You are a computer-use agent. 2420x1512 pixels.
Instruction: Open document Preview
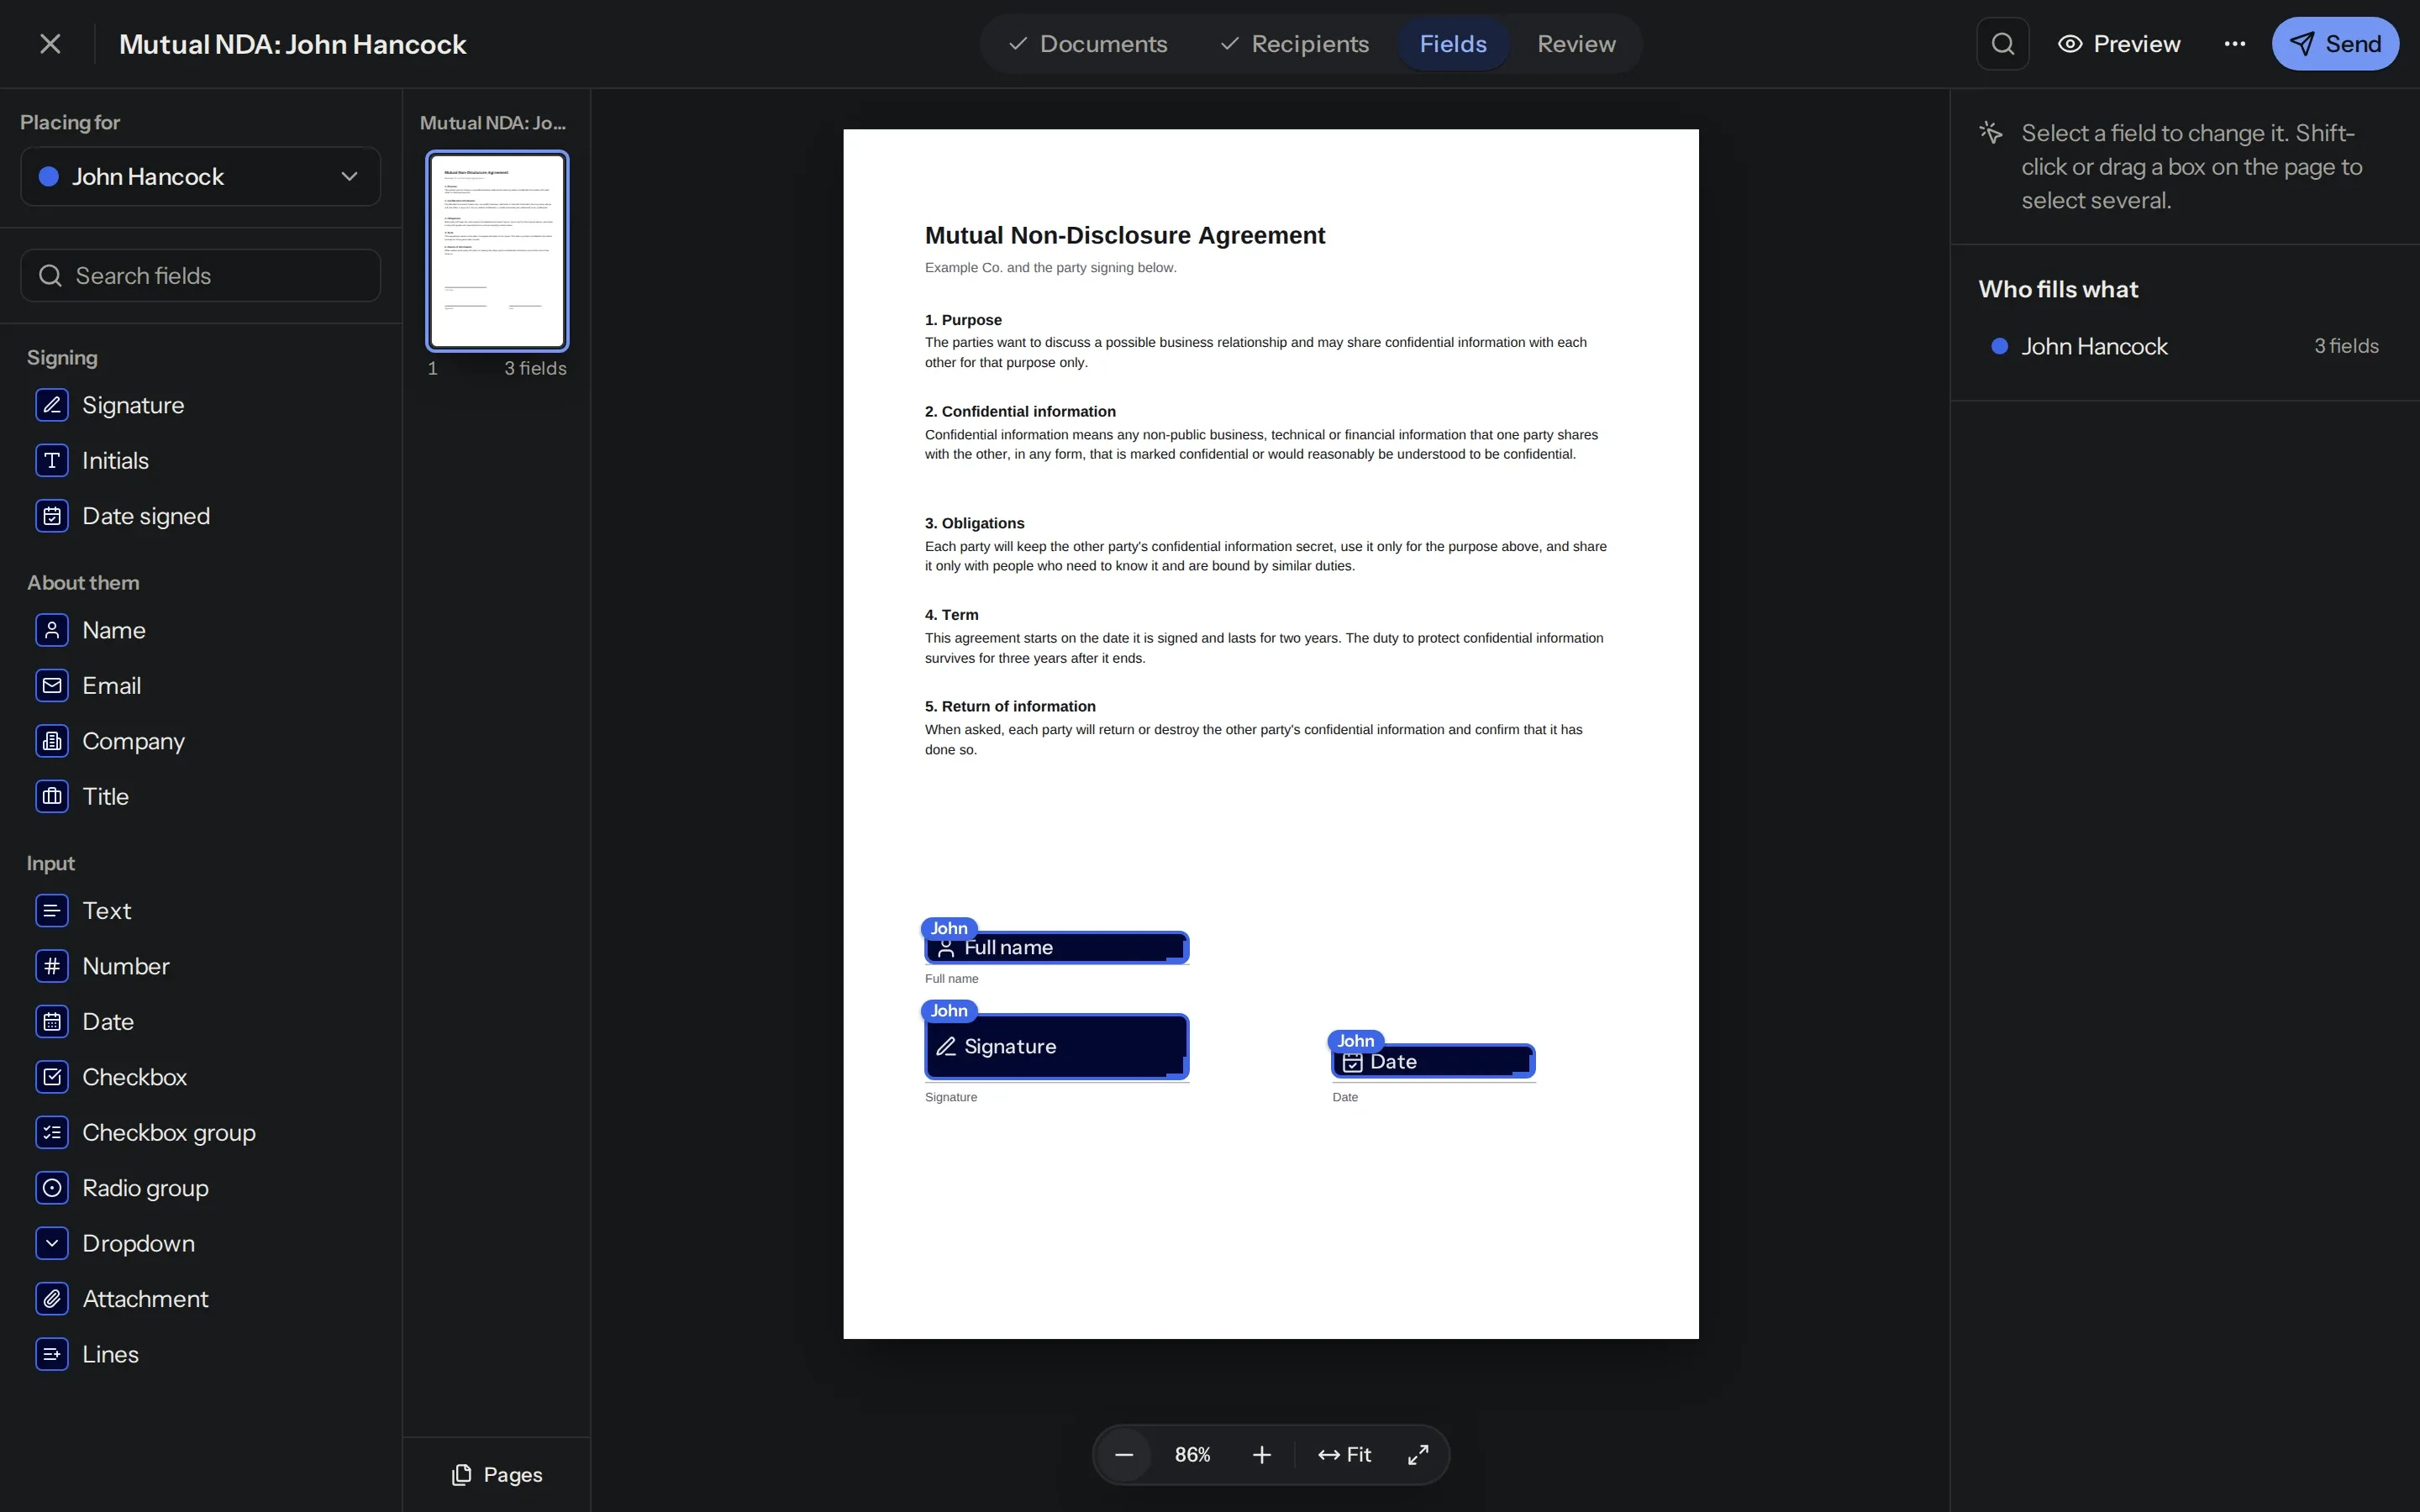[x=2119, y=44]
